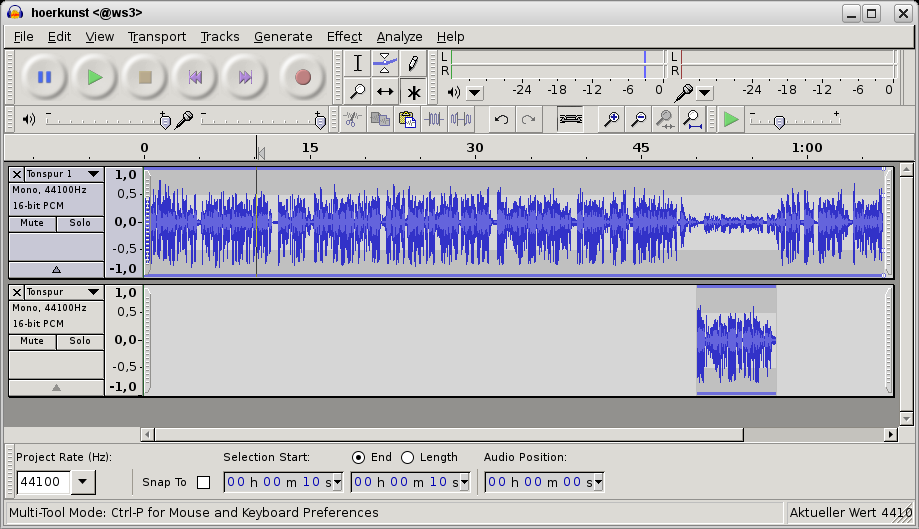Image resolution: width=919 pixels, height=529 pixels.
Task: Open the File menu
Action: tap(23, 36)
